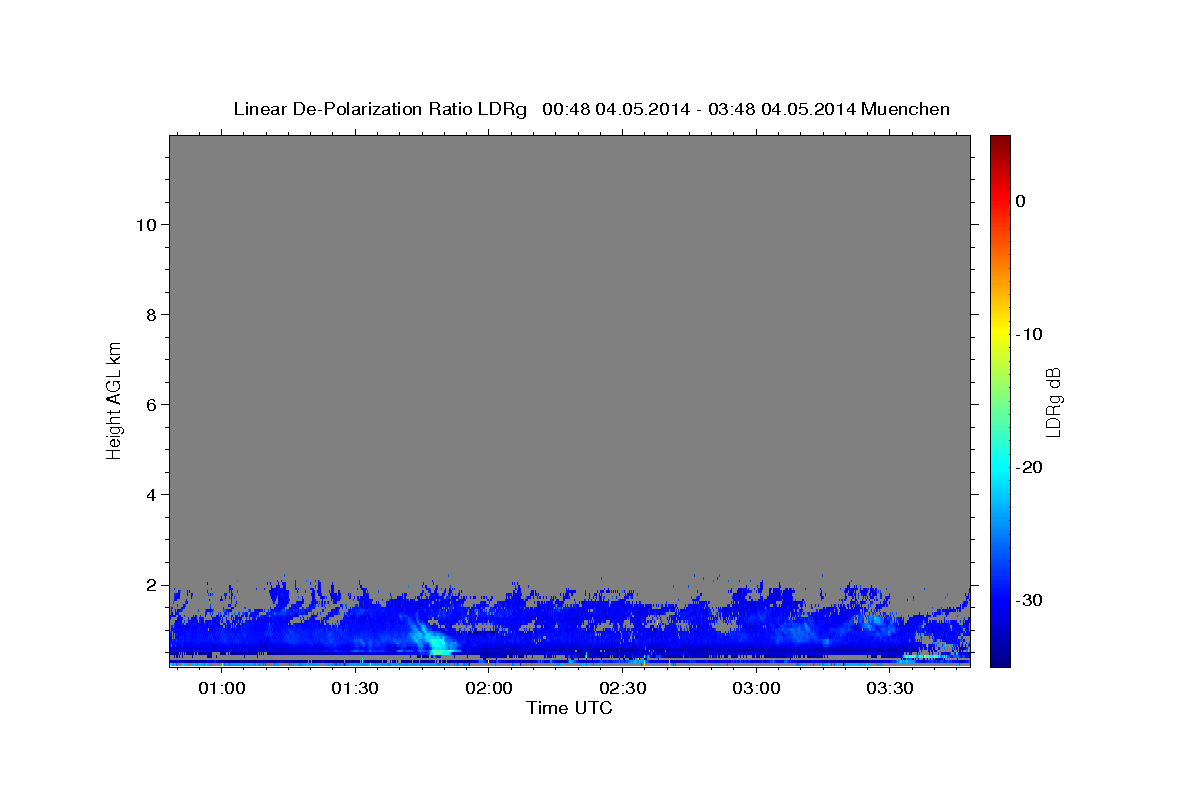Click the 01:00 time tick label
The width and height of the screenshot is (1200, 800).
[222, 689]
